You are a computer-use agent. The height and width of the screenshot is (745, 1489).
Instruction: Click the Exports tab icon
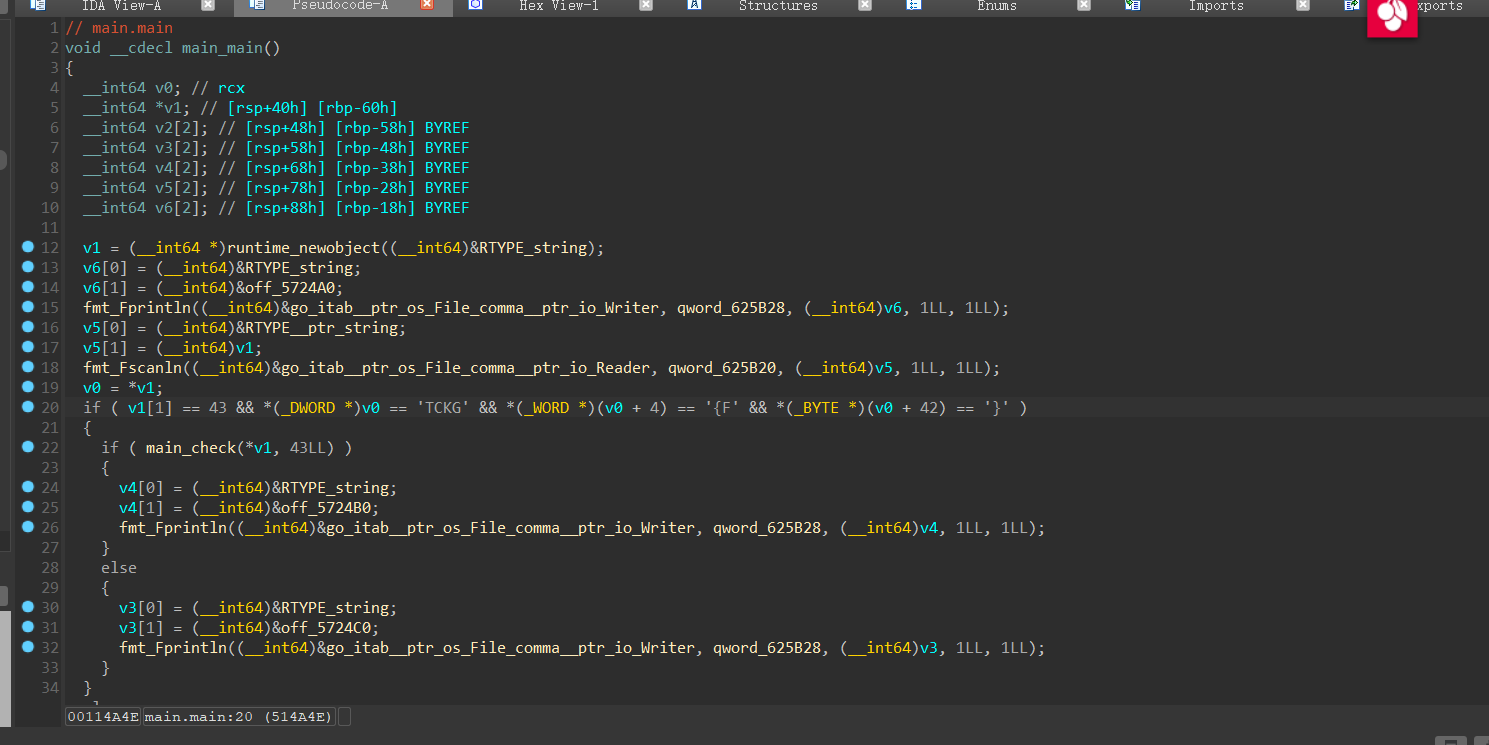coord(1352,5)
